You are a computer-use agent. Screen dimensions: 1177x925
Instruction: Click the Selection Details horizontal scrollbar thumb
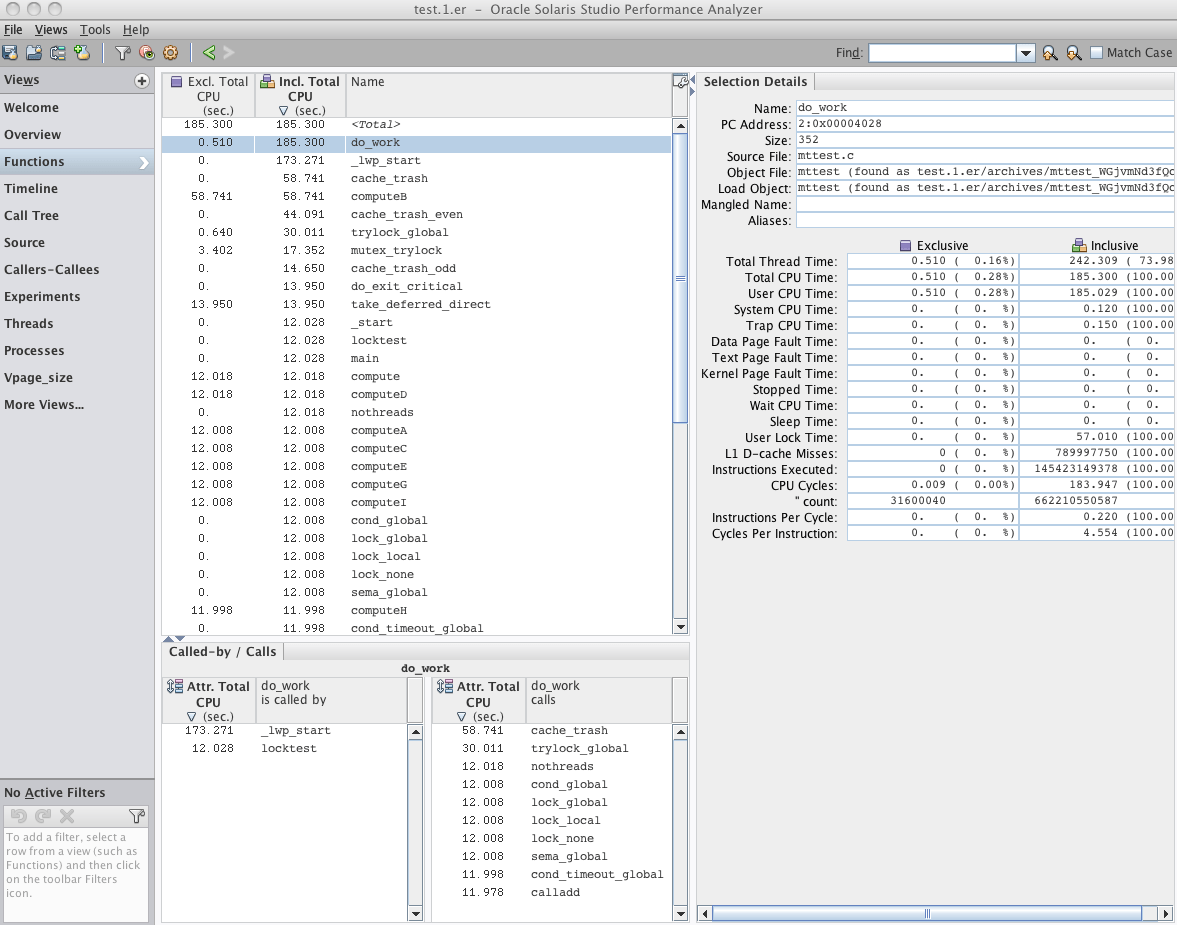(927, 914)
